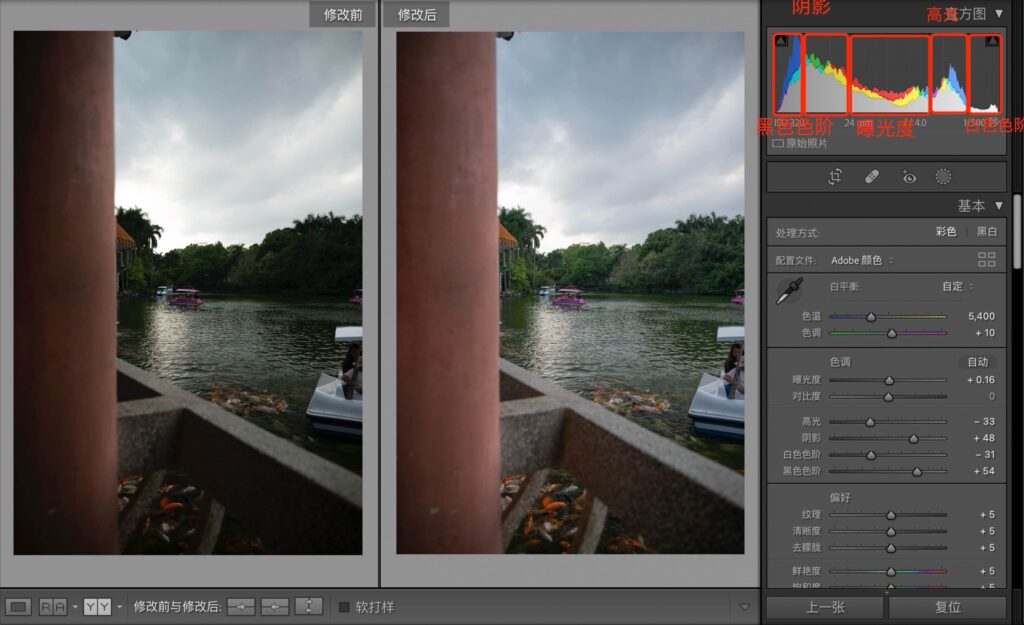Viewport: 1024px width, 625px height.
Task: Collapse the 基本 basic panel
Action: 998,206
